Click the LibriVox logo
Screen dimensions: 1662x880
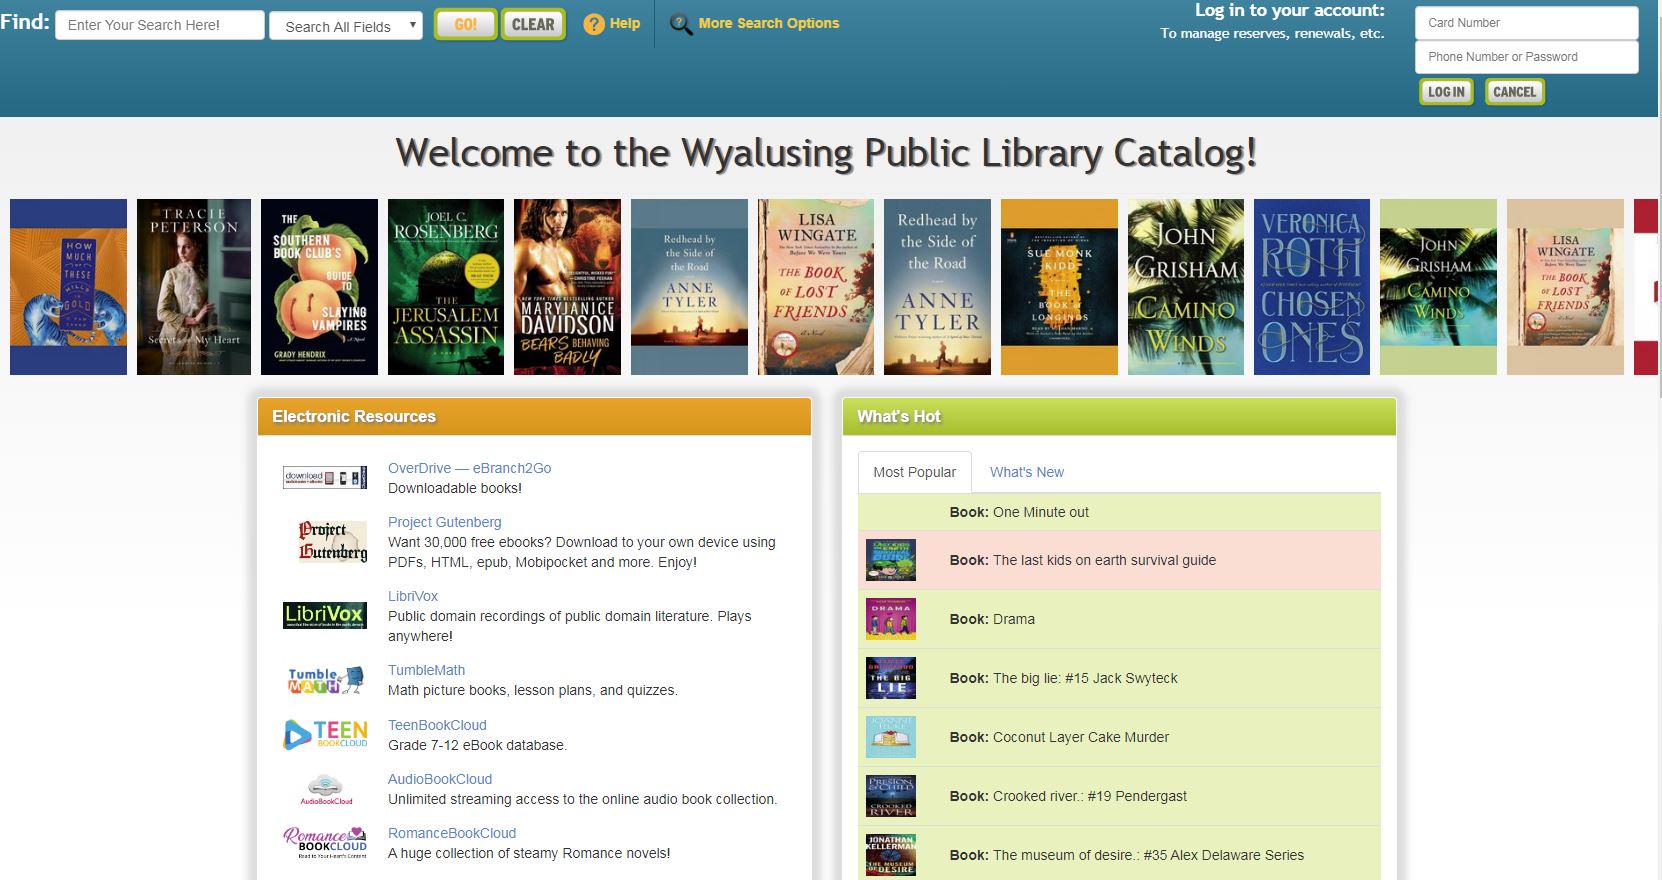point(325,615)
